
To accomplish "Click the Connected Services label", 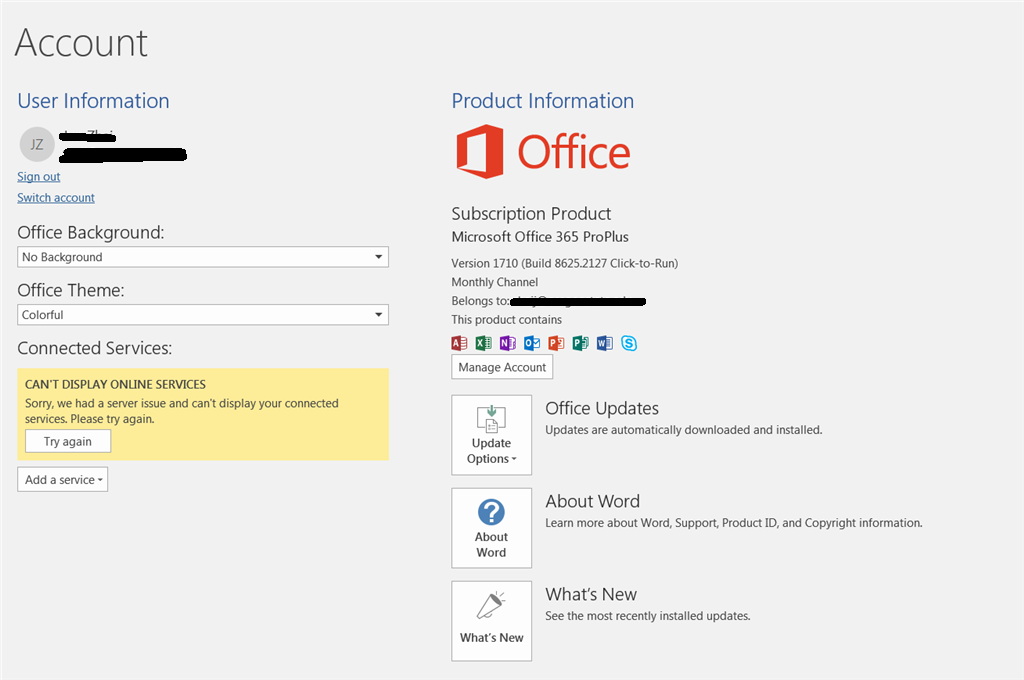I will coord(95,348).
